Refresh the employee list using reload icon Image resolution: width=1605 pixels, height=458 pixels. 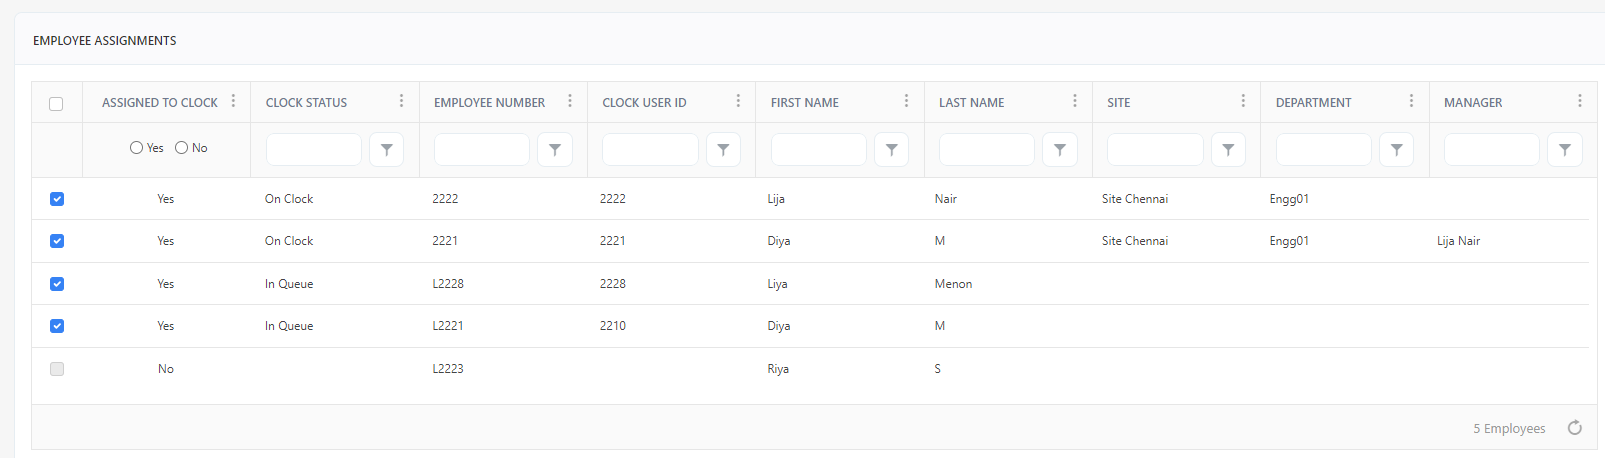1575,428
